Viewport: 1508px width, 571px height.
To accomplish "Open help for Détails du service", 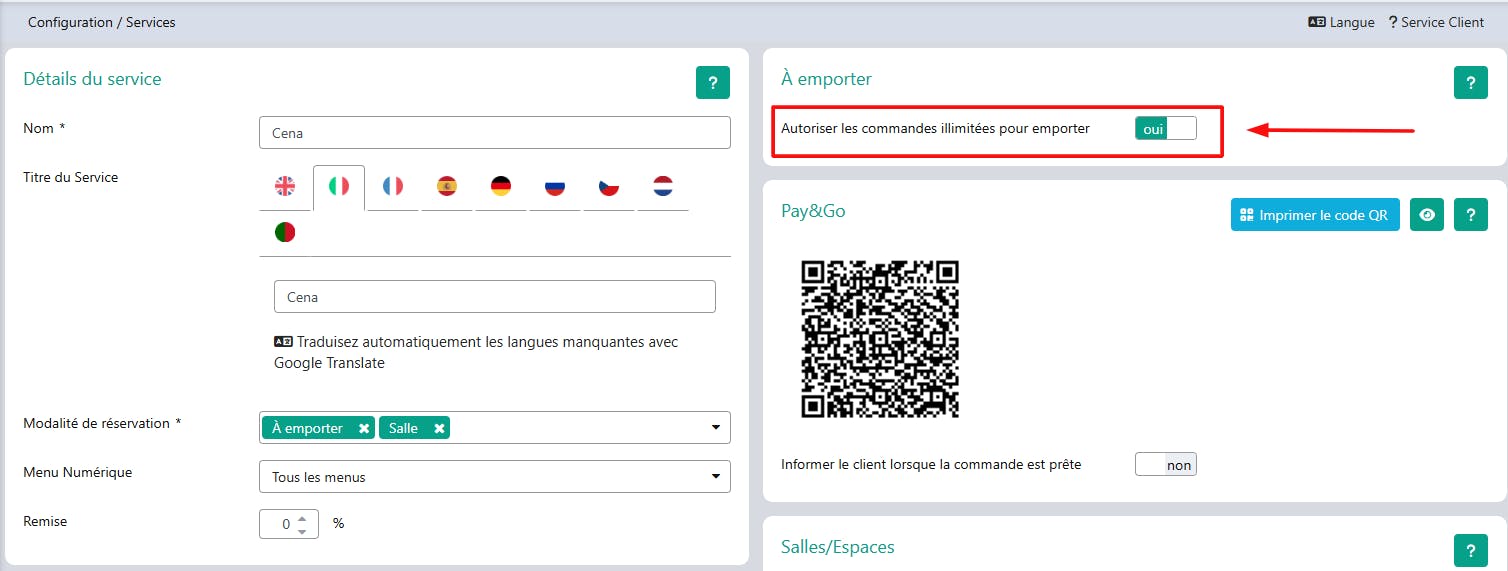I will (713, 82).
